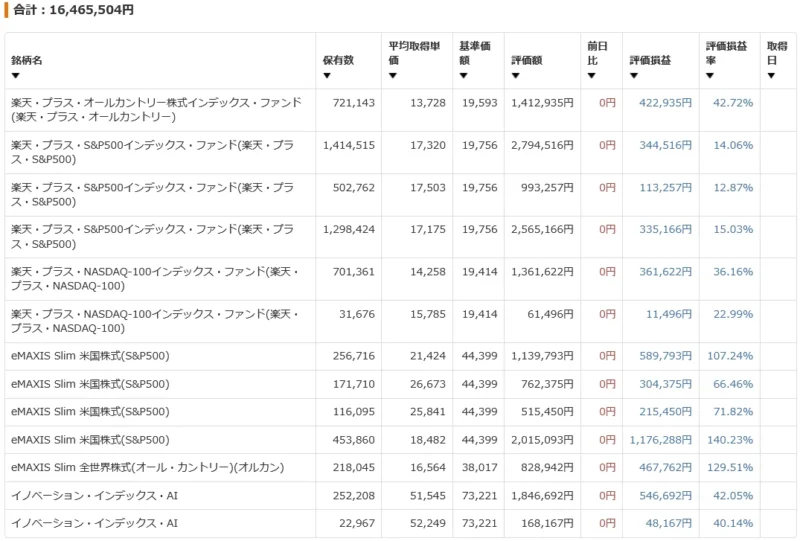The height and width of the screenshot is (541, 800).
Task: Click profit rate 66.46%
Action: (733, 384)
